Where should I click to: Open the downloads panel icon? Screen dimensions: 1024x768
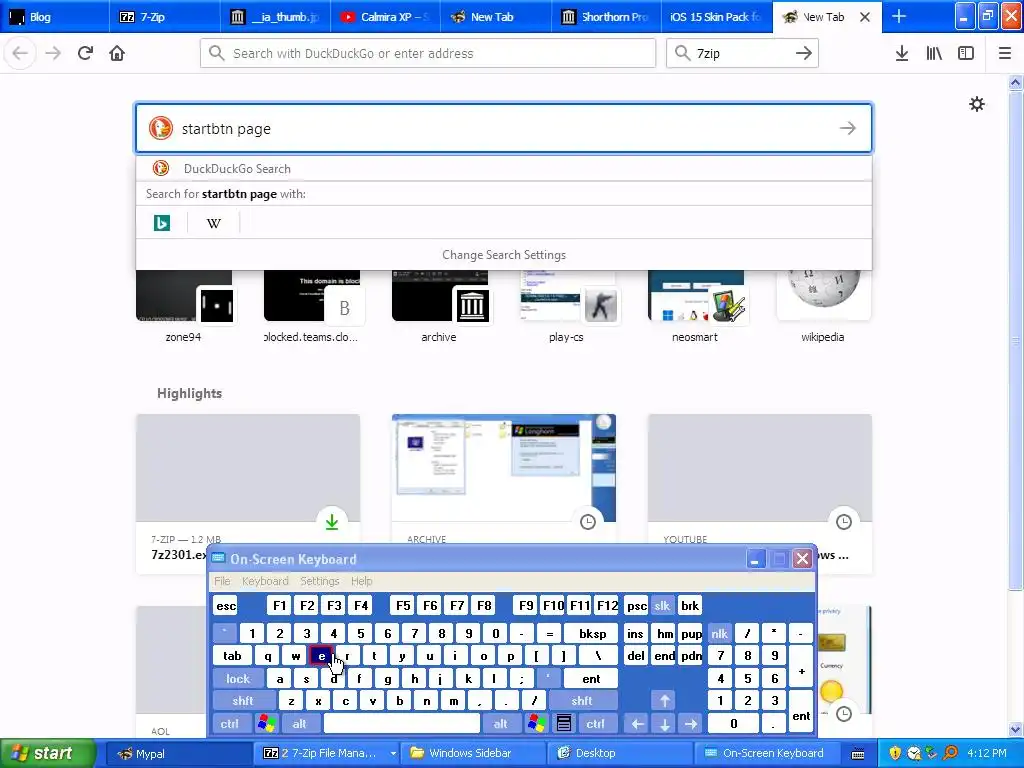[902, 54]
